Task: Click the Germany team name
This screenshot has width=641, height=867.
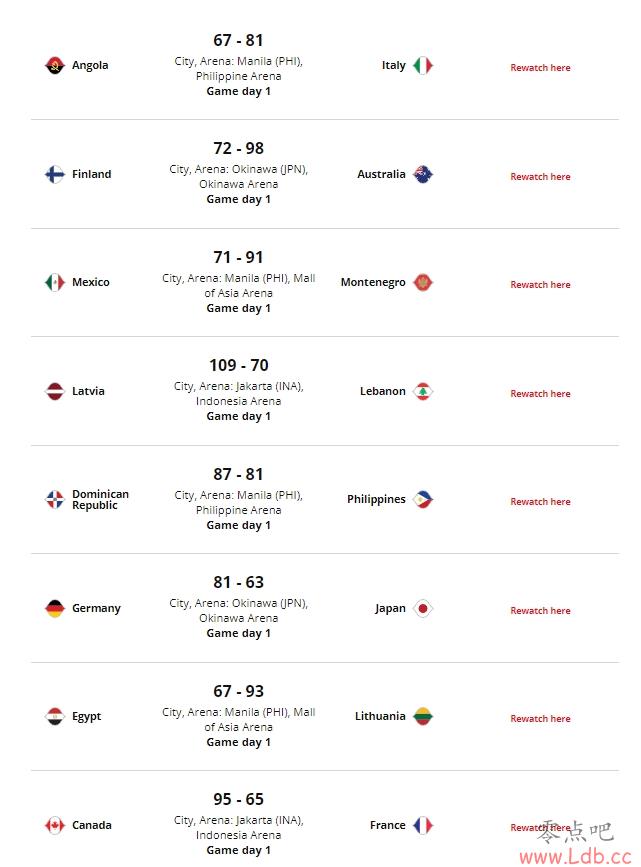Action: [96, 608]
